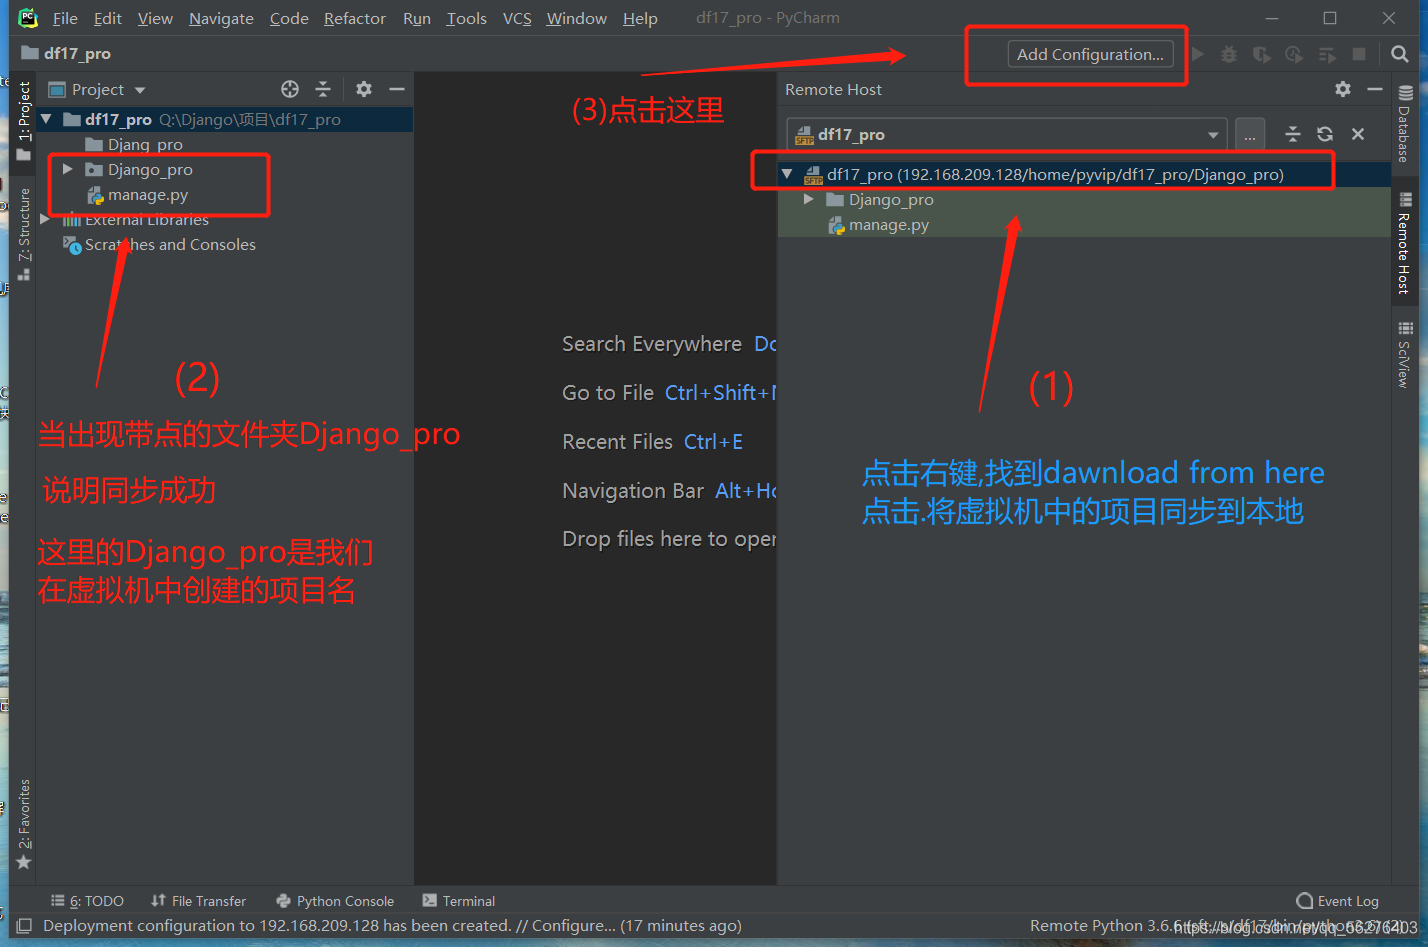Image resolution: width=1428 pixels, height=947 pixels.
Task: Click the locate target icon in Project panel
Action: 290,89
